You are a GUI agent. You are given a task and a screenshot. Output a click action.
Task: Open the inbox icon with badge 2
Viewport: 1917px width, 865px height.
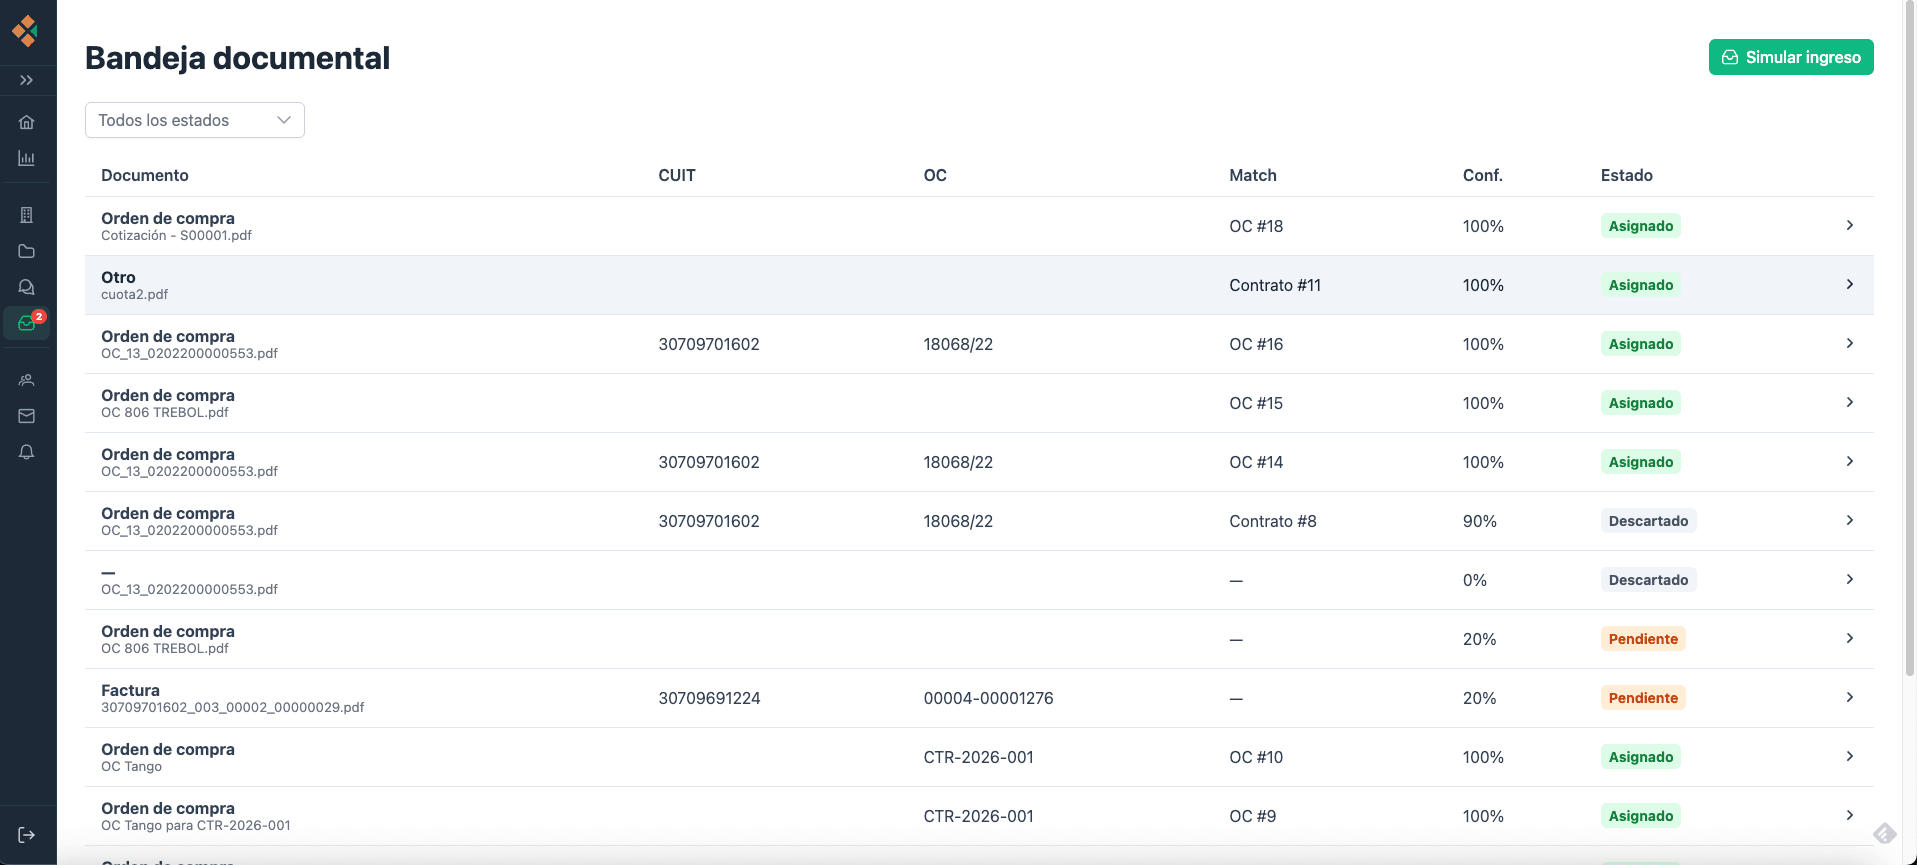[27, 323]
